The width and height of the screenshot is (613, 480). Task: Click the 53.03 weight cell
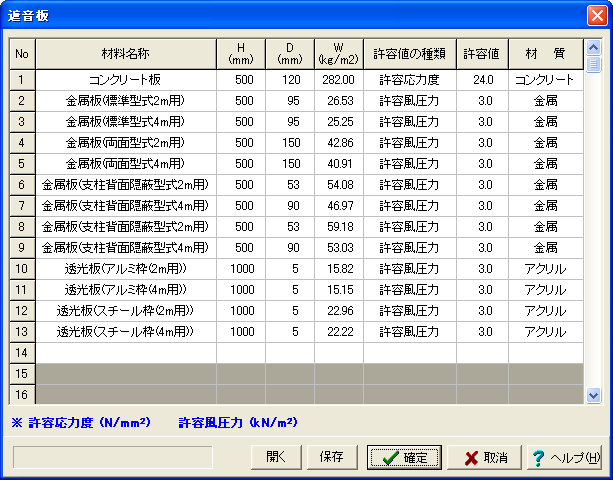[x=339, y=248]
